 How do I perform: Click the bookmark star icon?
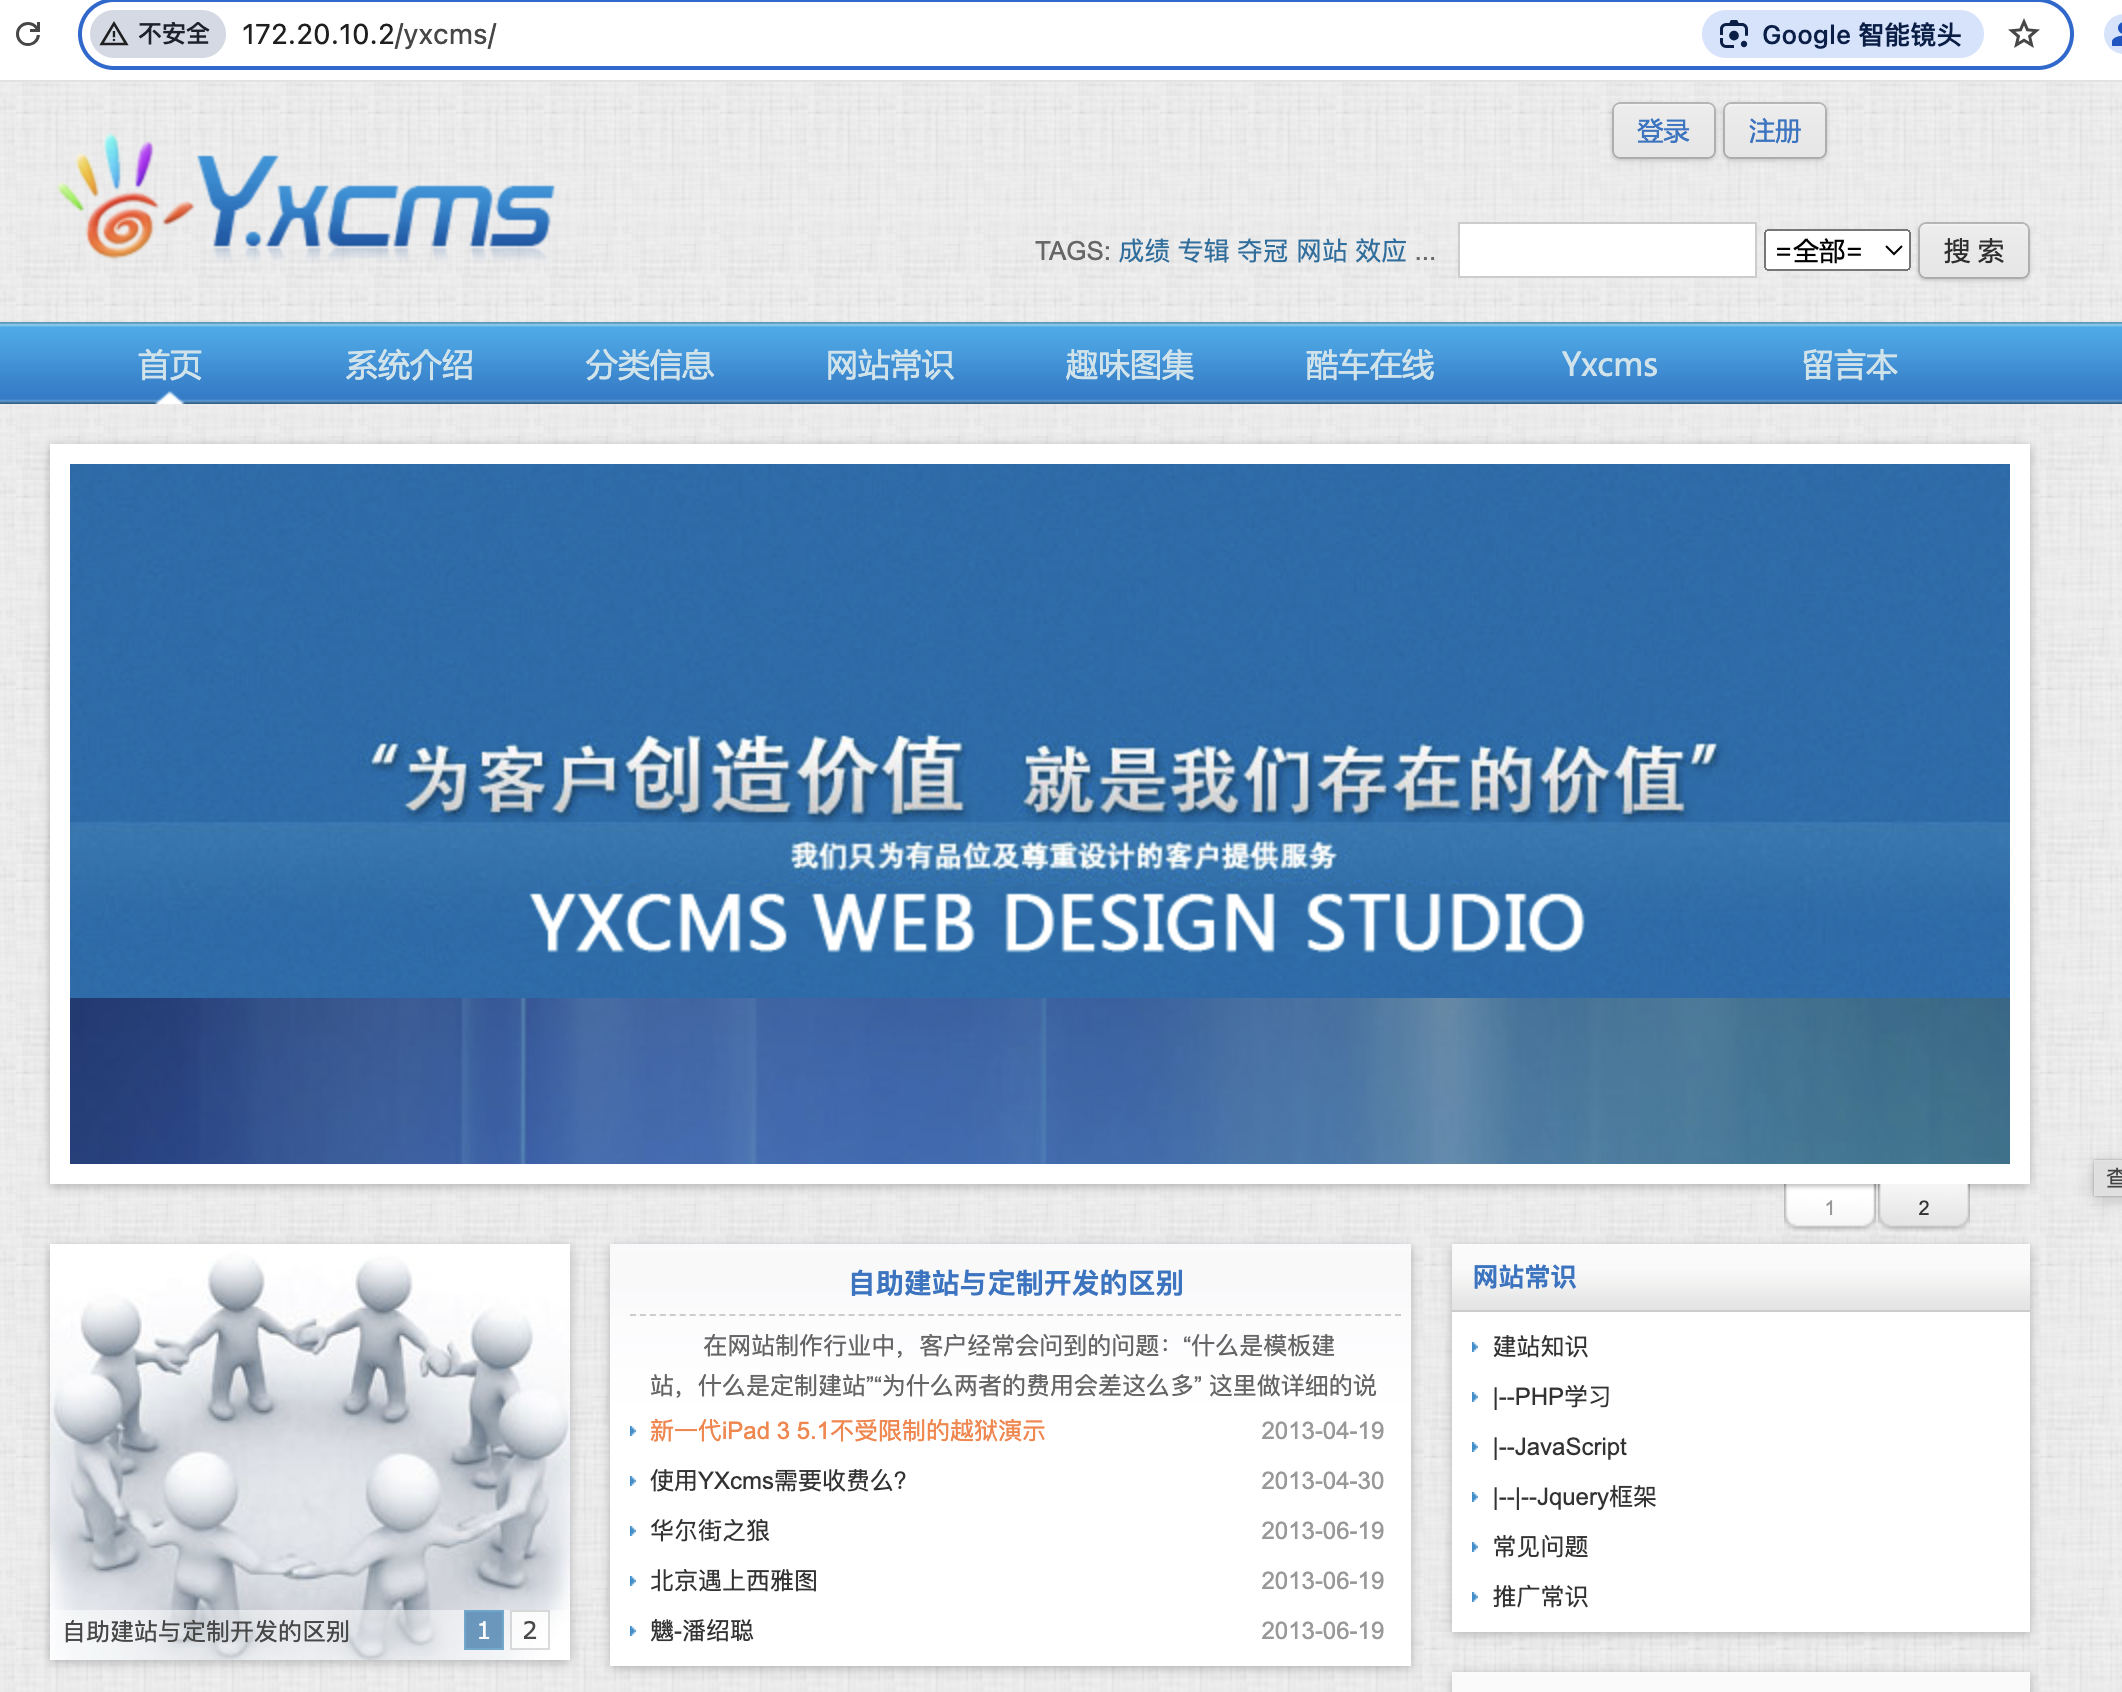[x=2023, y=35]
